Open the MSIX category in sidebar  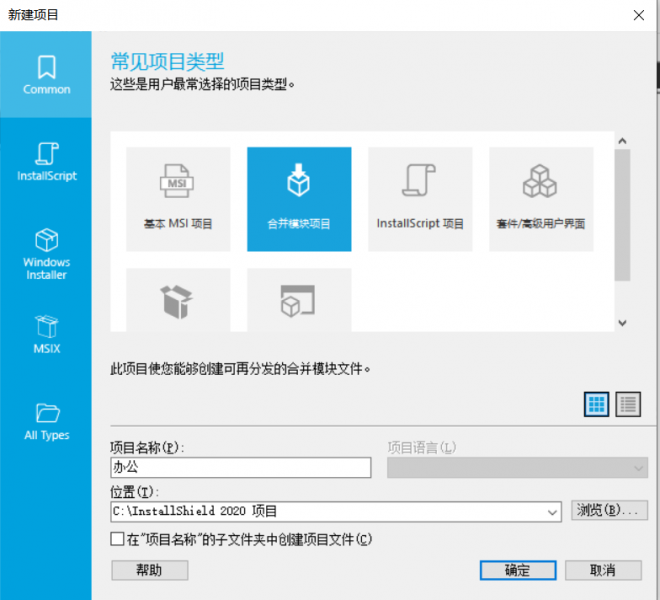point(46,334)
